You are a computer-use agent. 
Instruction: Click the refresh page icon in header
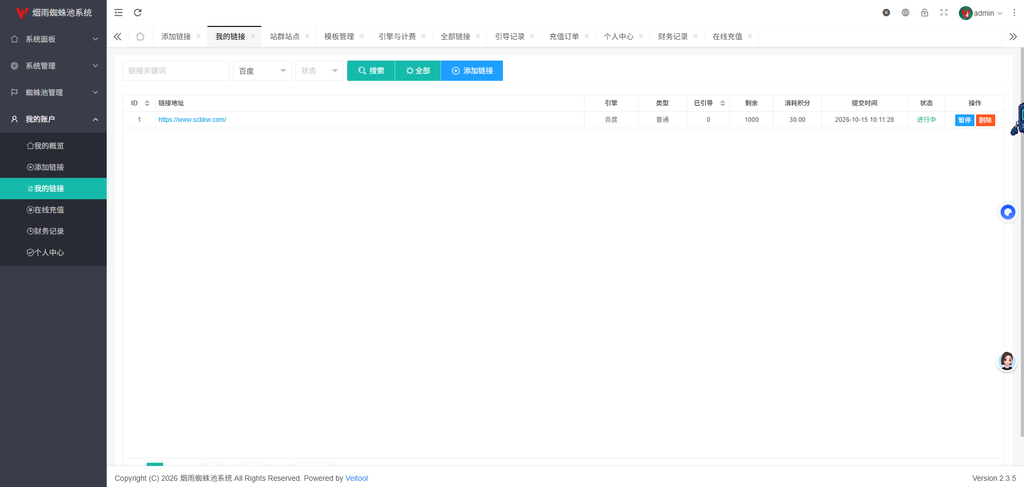[138, 12]
